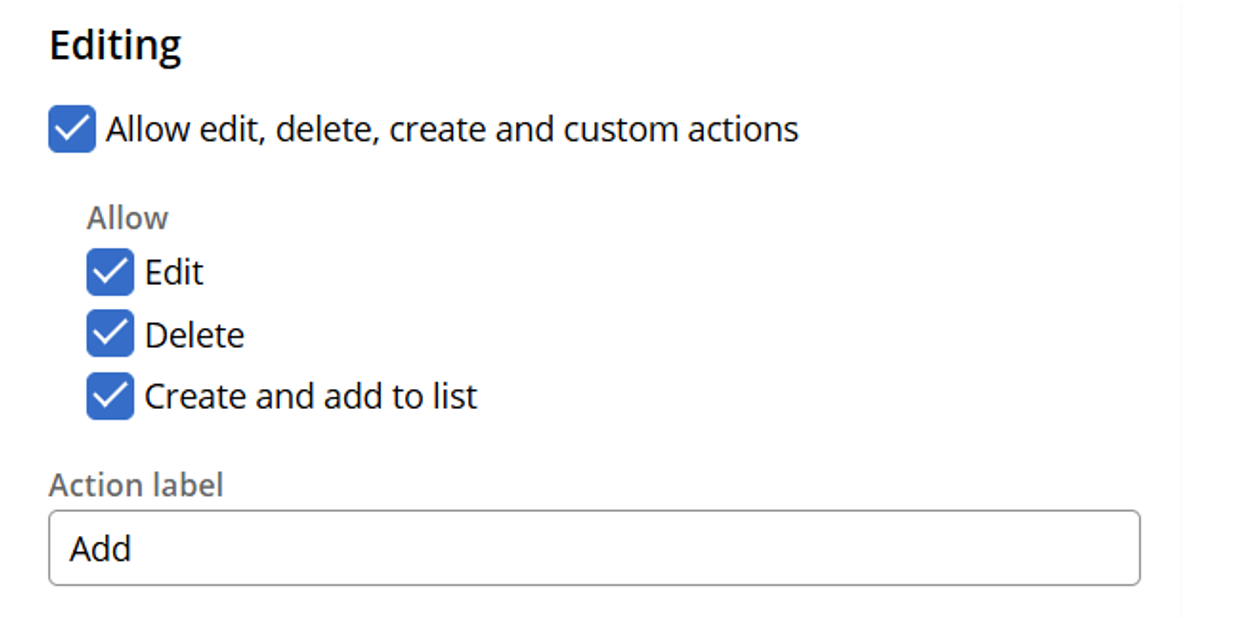1259x618 pixels.
Task: Uncheck "Allow edit, delete, create and custom actions"
Action: click(69, 128)
